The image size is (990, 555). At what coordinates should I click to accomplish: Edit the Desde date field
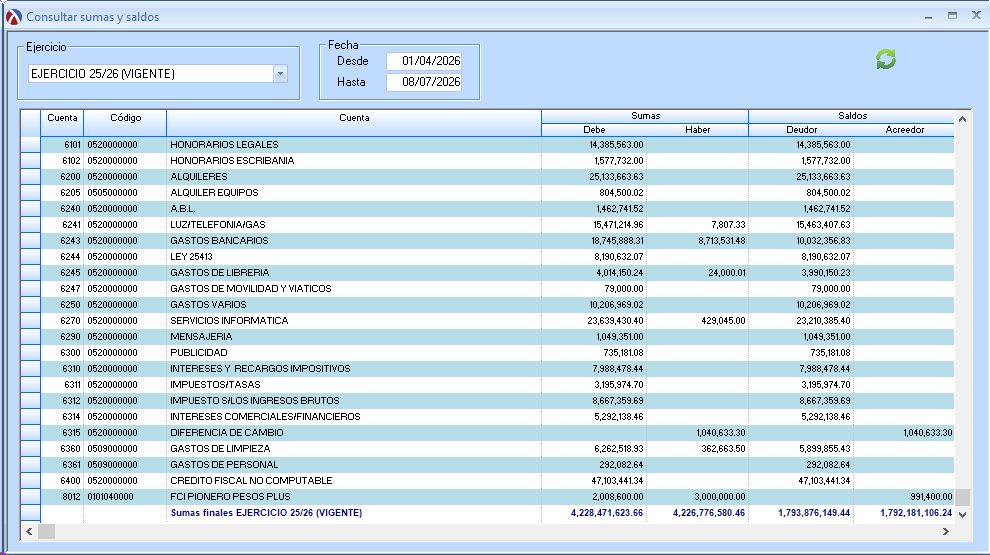point(424,61)
